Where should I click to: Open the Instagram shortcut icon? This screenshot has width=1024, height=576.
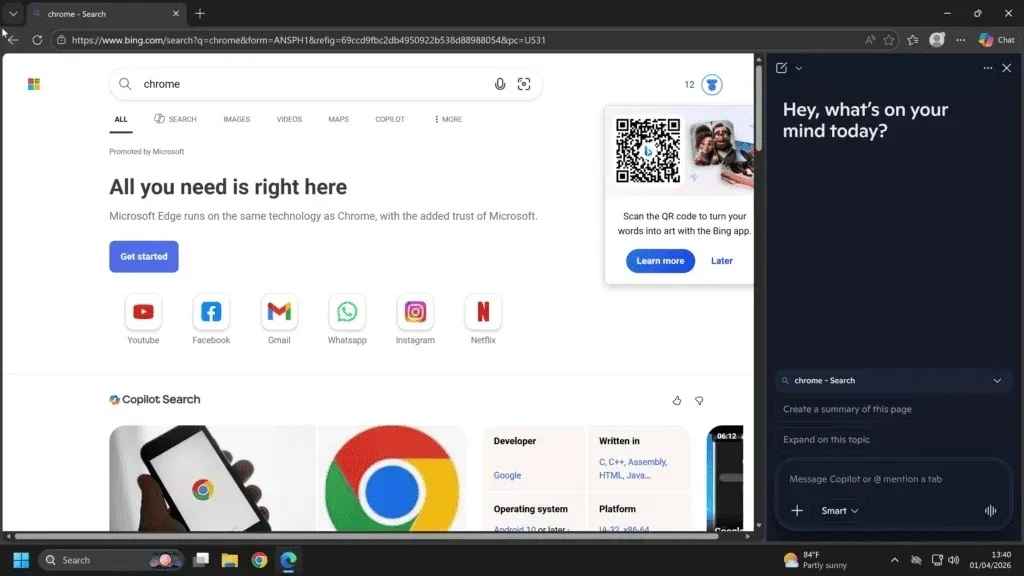[x=415, y=312]
